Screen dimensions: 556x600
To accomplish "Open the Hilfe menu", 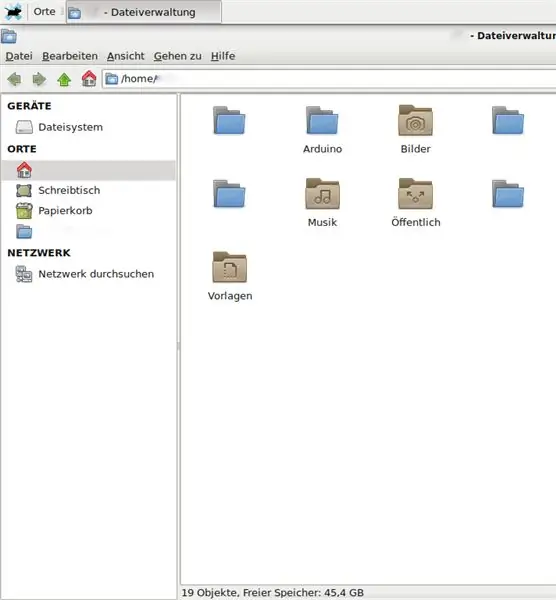I will [223, 56].
